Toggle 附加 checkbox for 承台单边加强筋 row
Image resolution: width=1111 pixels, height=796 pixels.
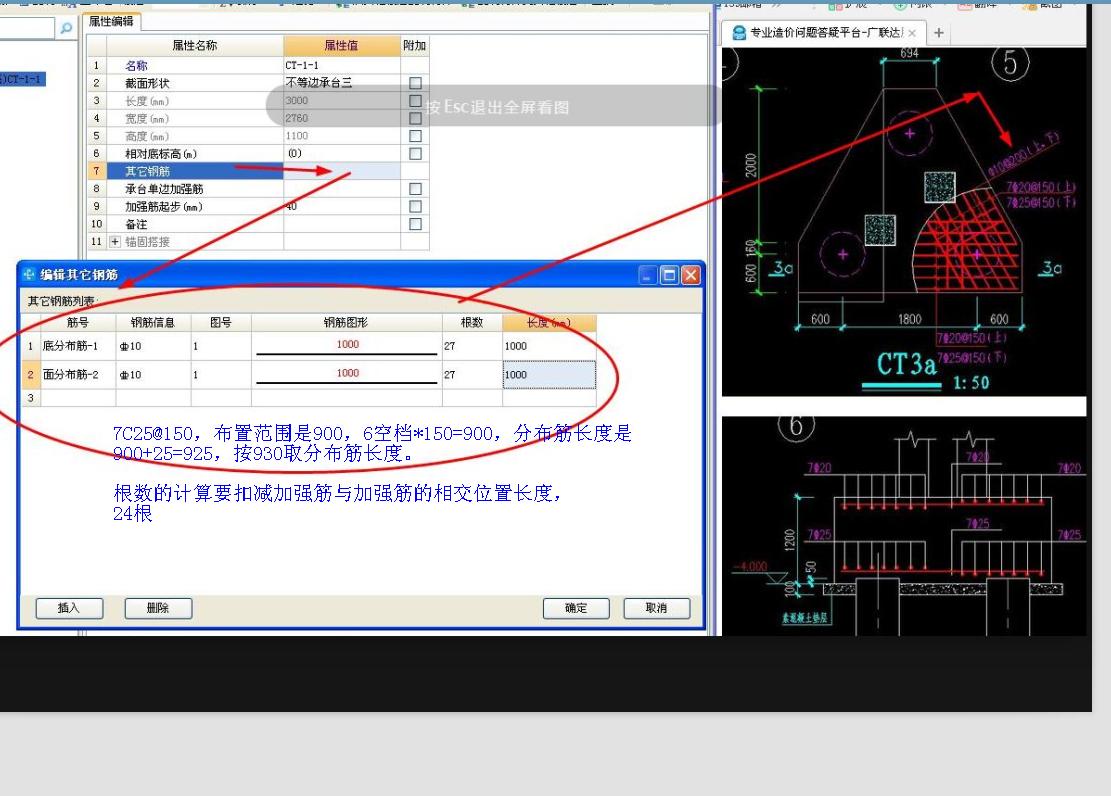pyautogui.click(x=415, y=189)
